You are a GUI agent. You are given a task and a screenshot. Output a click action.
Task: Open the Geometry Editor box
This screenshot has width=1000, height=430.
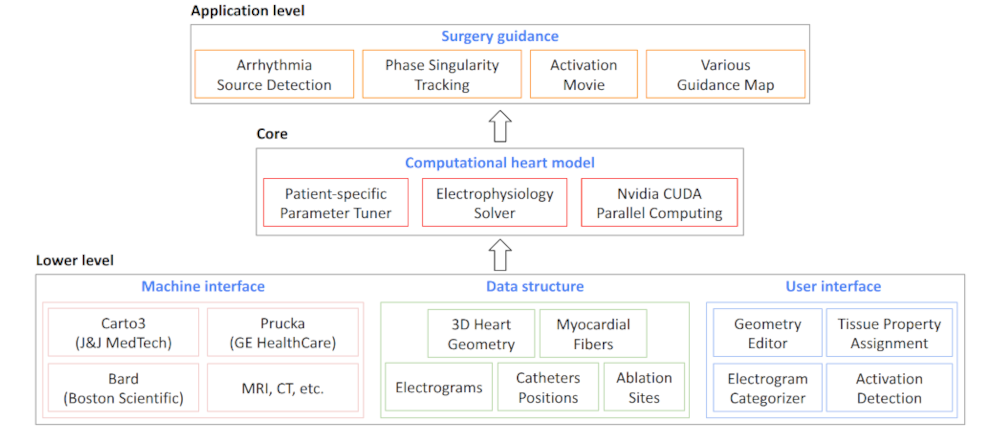[x=768, y=334]
